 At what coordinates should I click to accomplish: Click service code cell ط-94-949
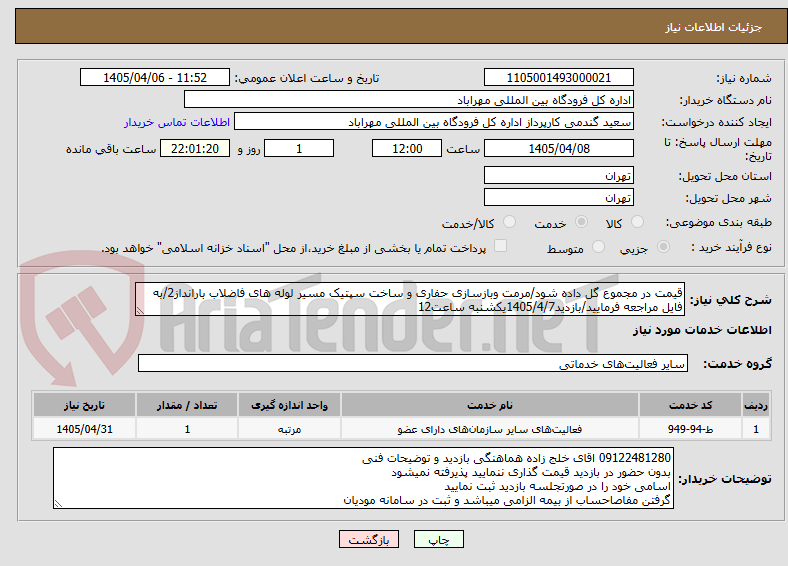pos(691,429)
